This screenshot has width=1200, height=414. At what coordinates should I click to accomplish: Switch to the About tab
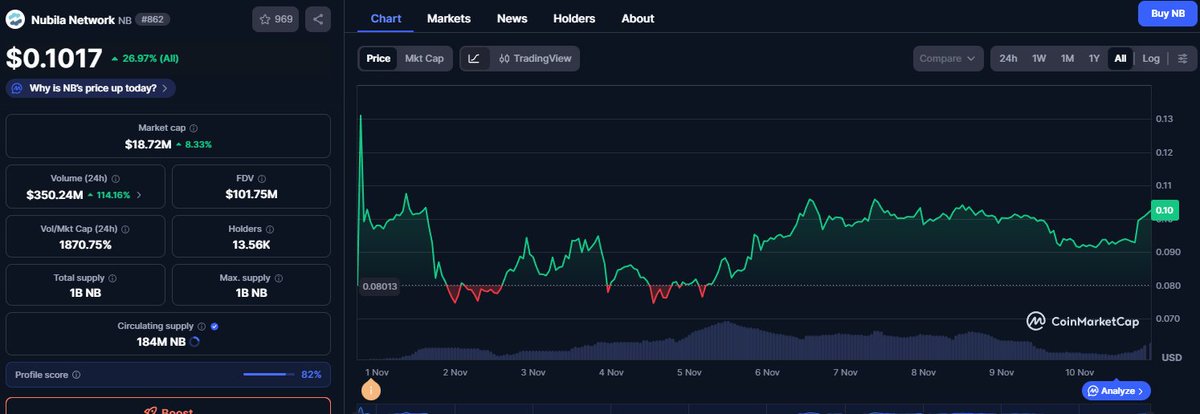pos(638,18)
